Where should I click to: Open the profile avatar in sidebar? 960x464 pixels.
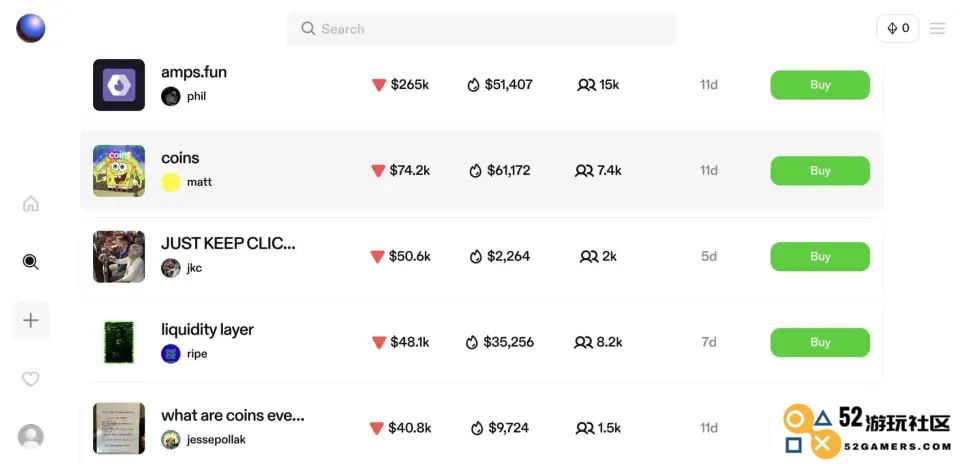(31, 436)
